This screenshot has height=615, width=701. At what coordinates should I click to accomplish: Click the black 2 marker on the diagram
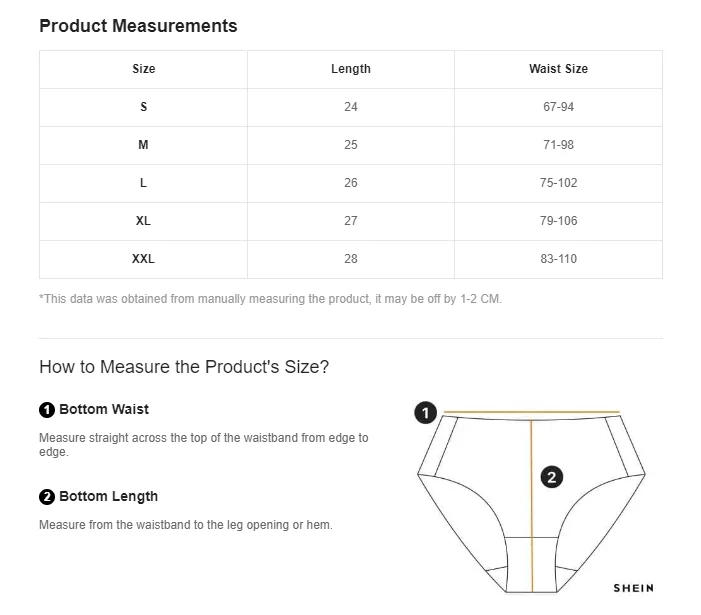pos(552,477)
